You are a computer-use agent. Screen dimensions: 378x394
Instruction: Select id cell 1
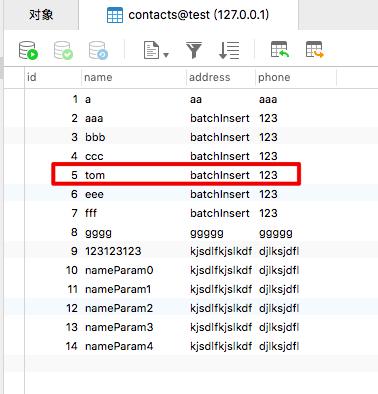coord(75,99)
